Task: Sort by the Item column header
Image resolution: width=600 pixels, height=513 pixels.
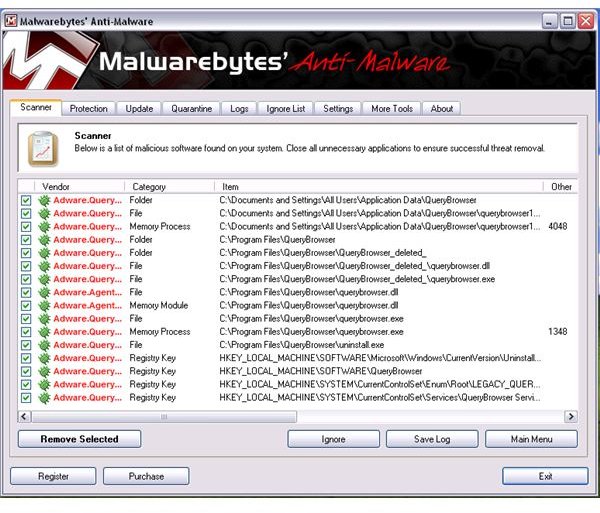Action: coord(378,187)
